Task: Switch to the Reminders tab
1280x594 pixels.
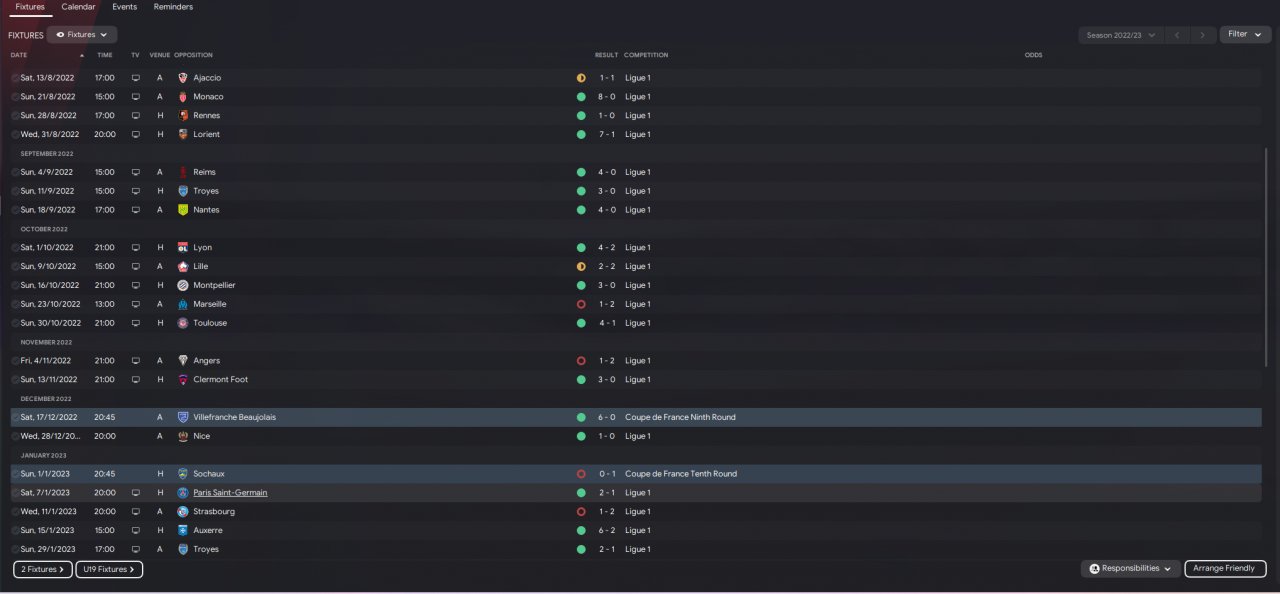Action: point(174,7)
